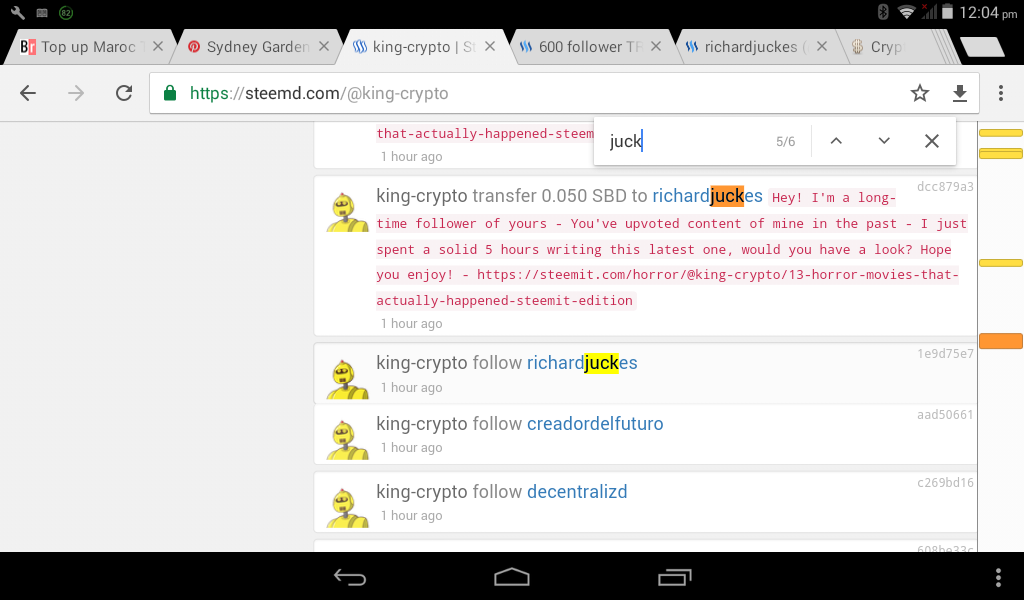Close the Top up Maroc tab

coord(157,47)
